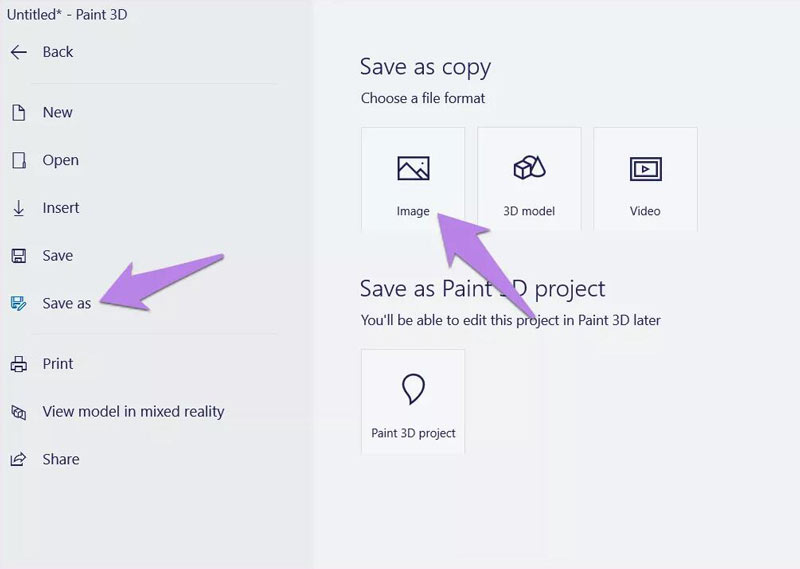Click the Save as icon
Viewport: 800px width, 569px height.
point(19,303)
